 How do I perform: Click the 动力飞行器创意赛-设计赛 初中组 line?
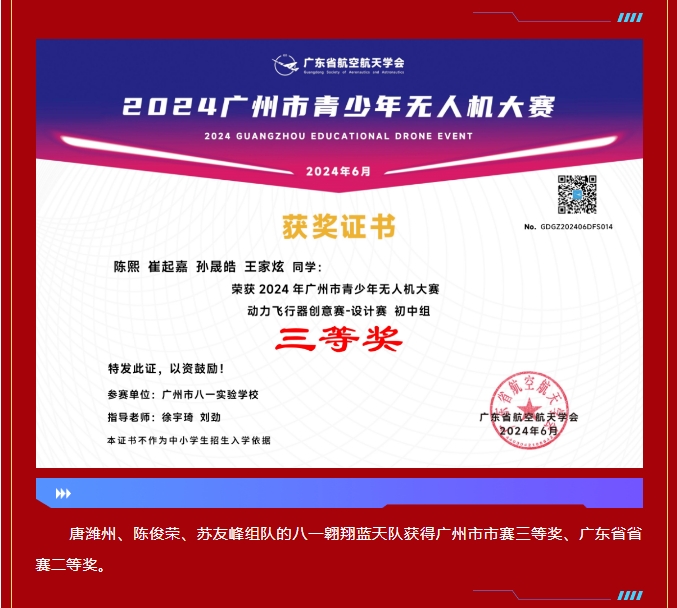tap(339, 311)
